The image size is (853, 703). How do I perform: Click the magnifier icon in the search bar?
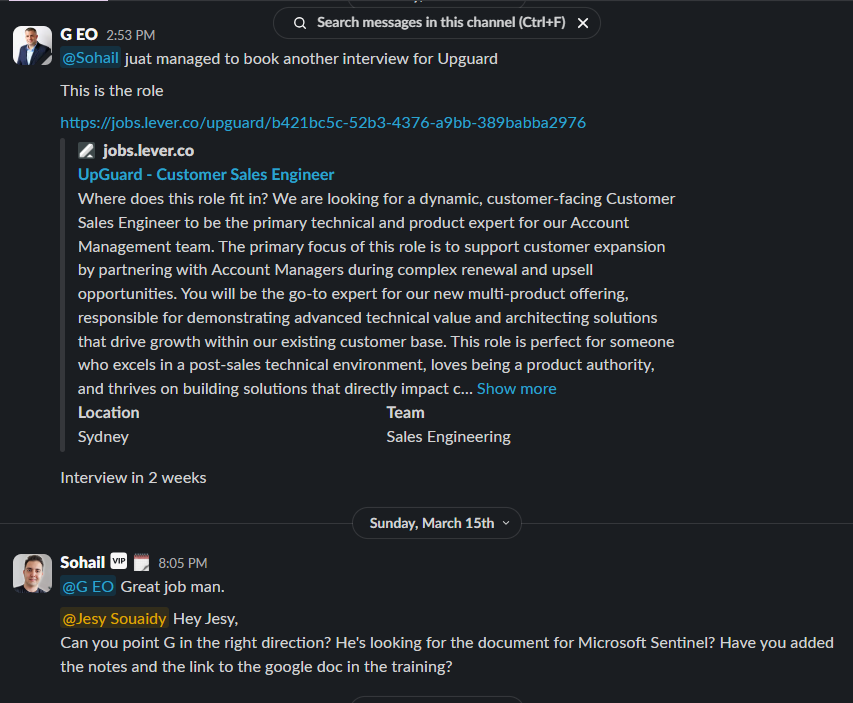(300, 23)
